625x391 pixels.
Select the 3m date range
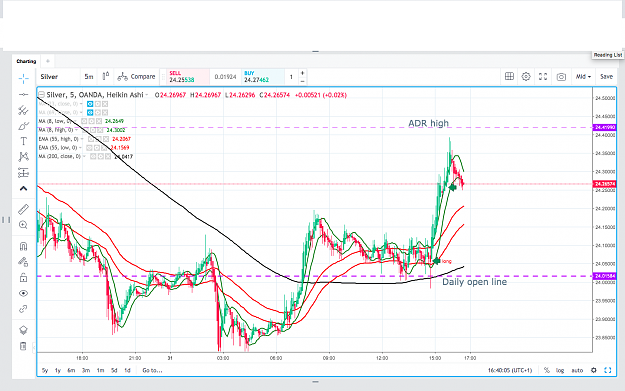tap(86, 370)
